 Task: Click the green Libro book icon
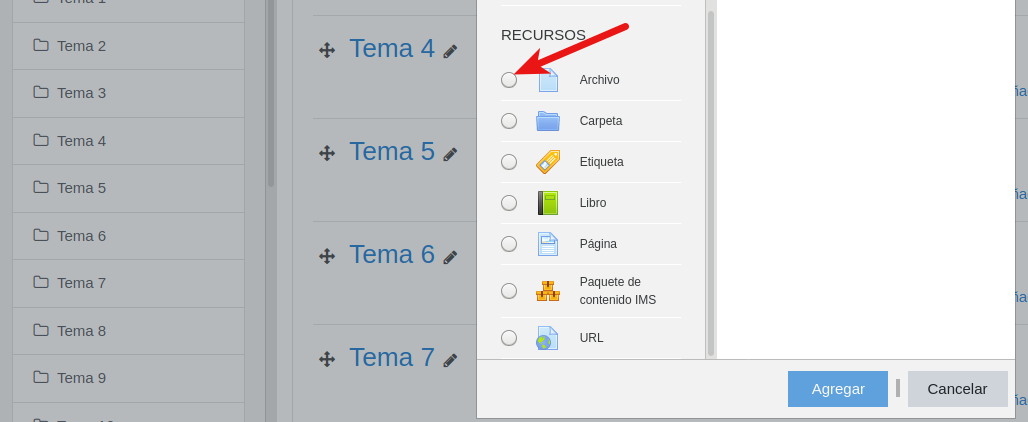548,203
